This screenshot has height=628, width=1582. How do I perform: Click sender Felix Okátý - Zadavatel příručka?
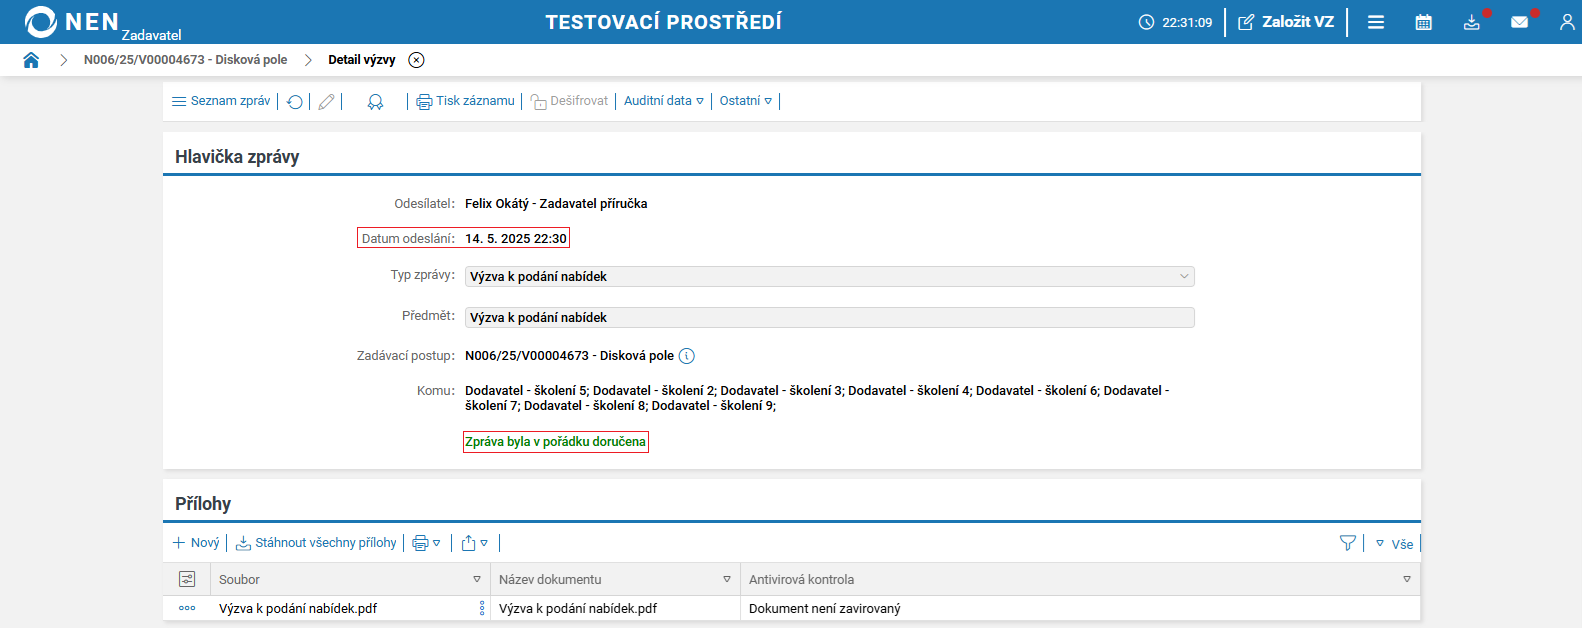pos(556,204)
